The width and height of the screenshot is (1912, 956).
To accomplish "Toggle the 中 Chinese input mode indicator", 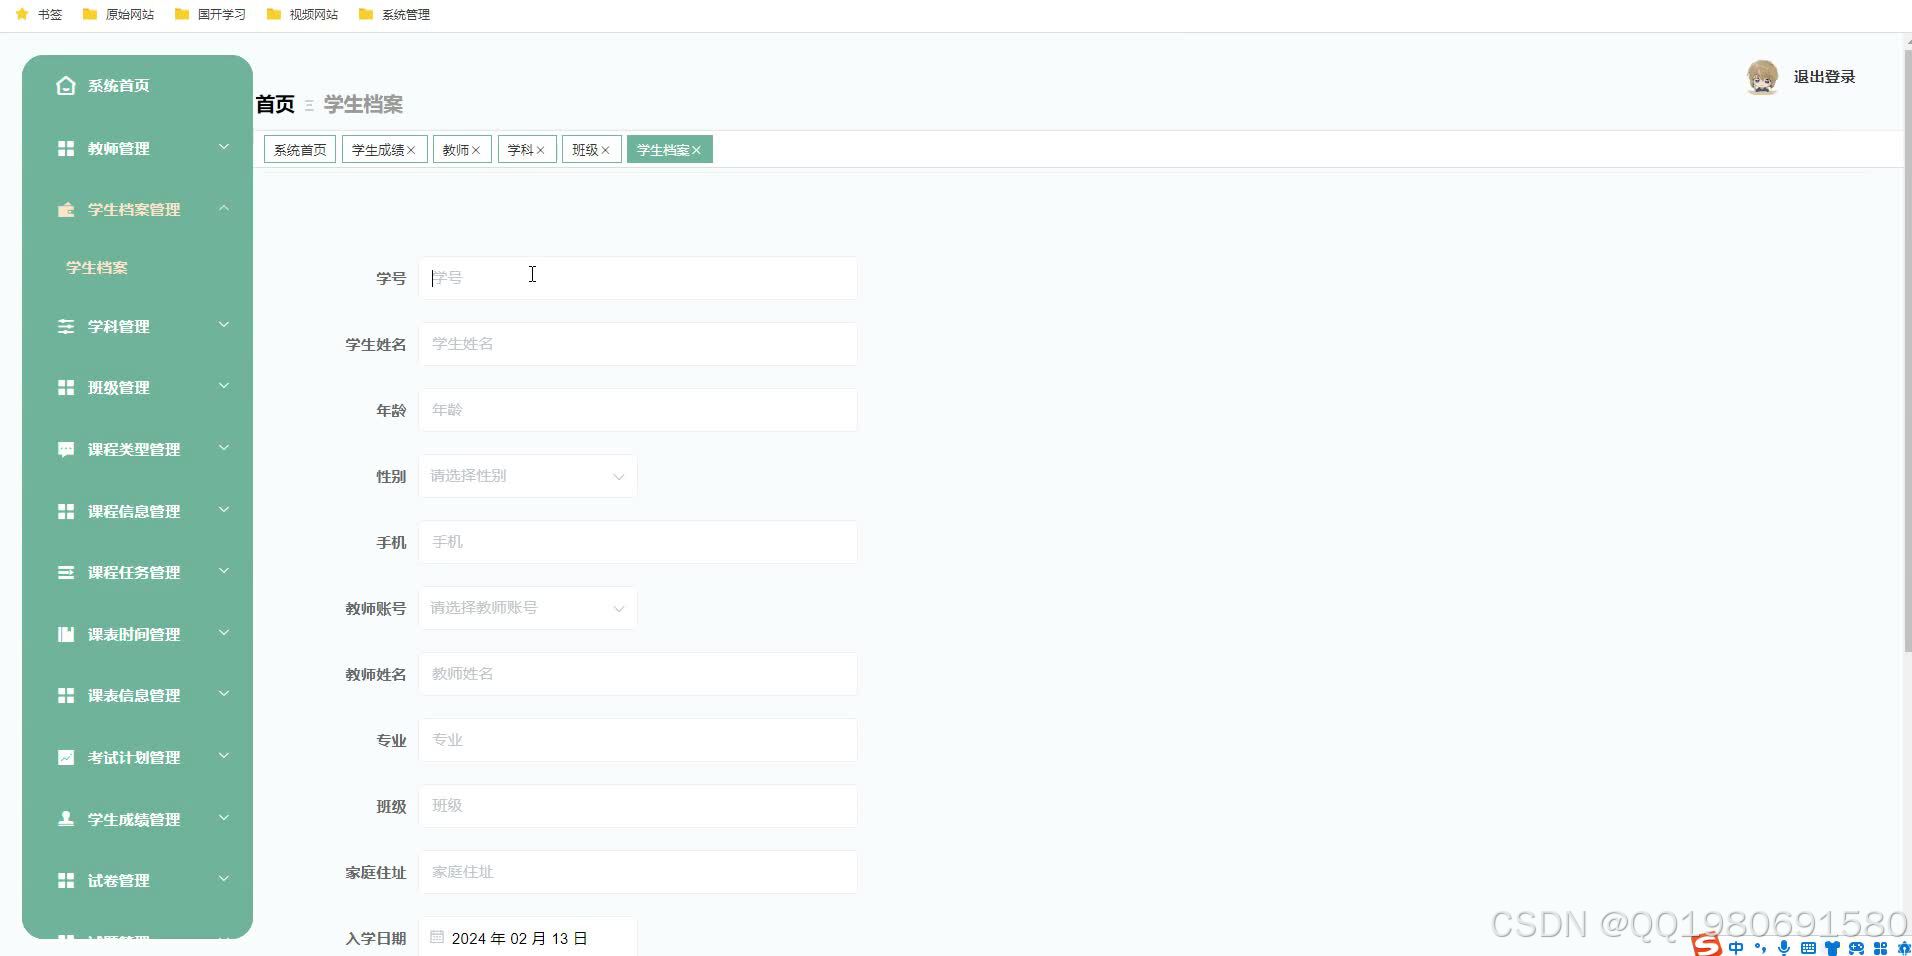I will coord(1736,947).
